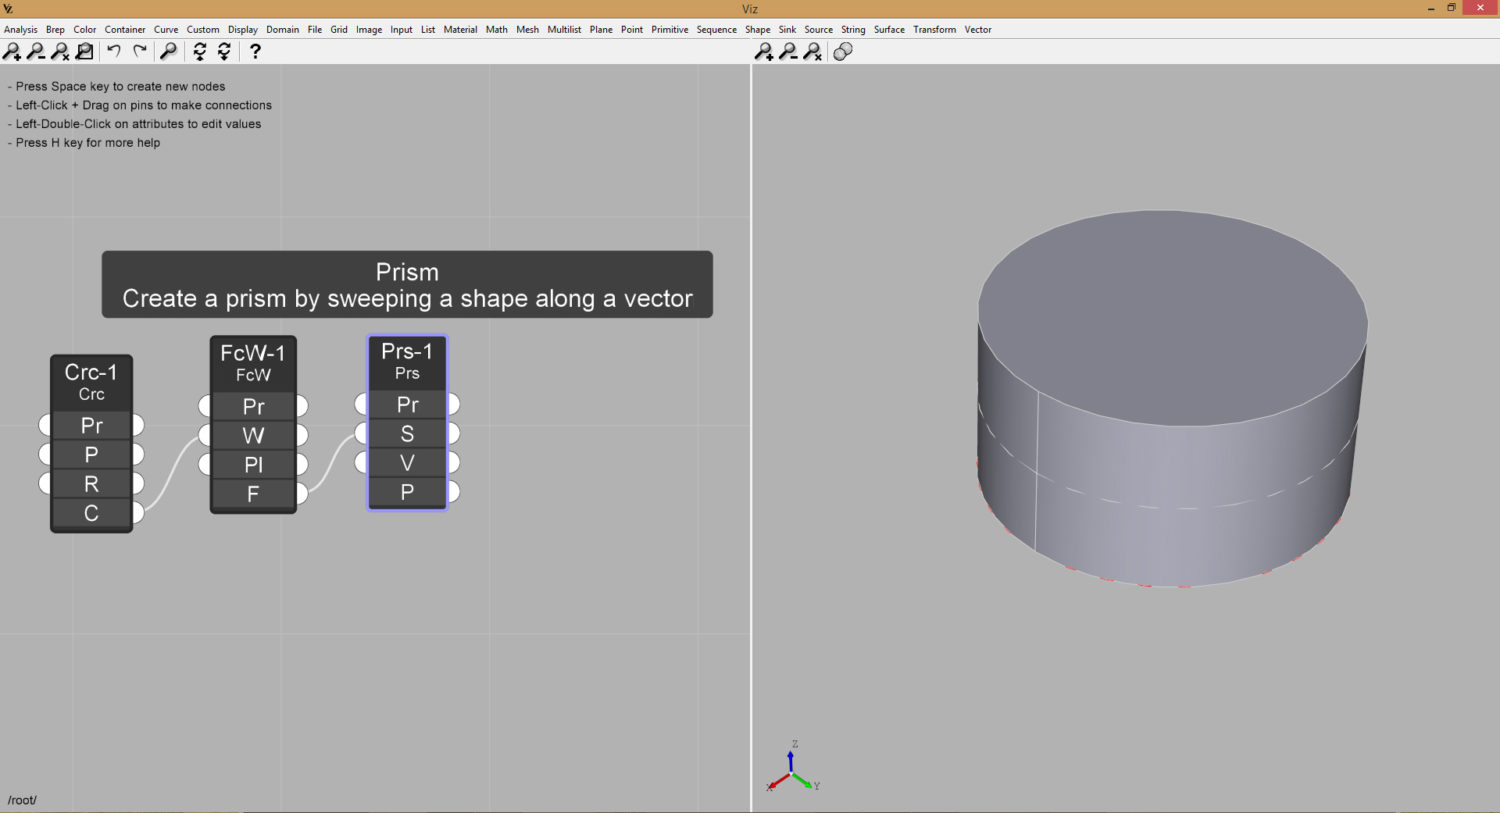Open the Shape menu

pyautogui.click(x=757, y=29)
